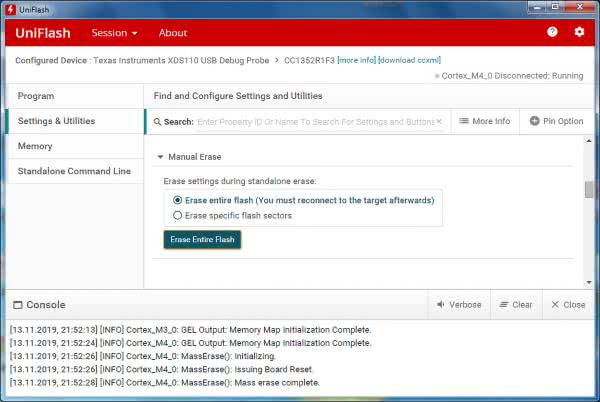
Task: Toggle Verbose console output
Action: click(459, 305)
